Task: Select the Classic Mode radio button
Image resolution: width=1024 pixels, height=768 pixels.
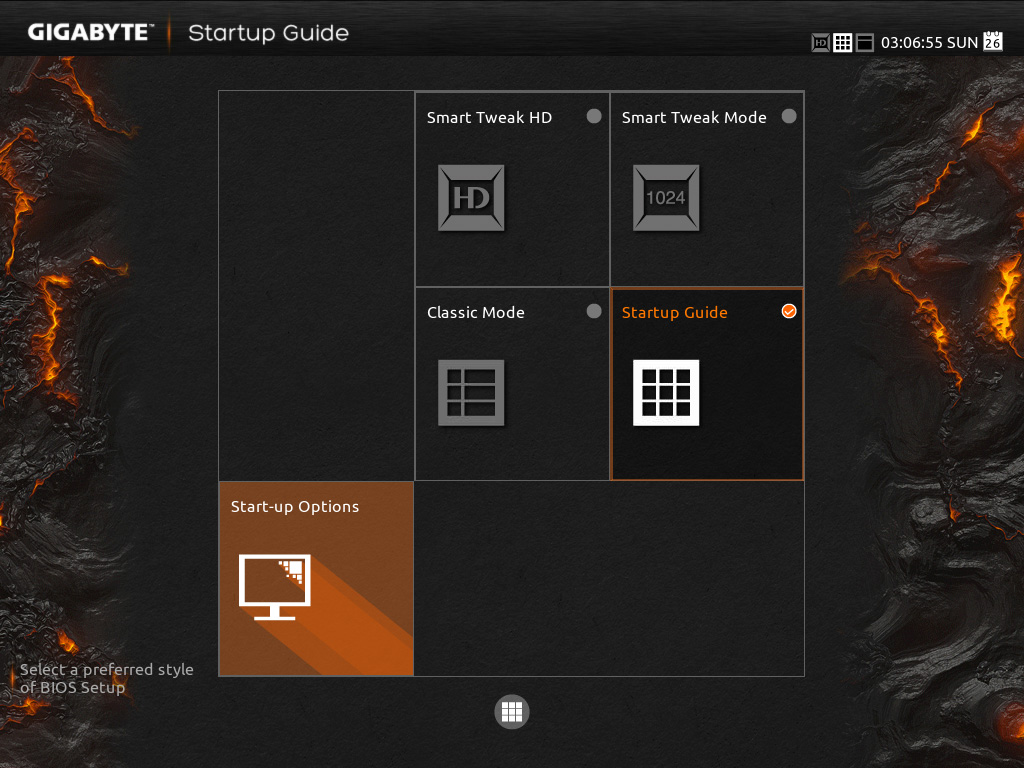Action: pyautogui.click(x=594, y=311)
